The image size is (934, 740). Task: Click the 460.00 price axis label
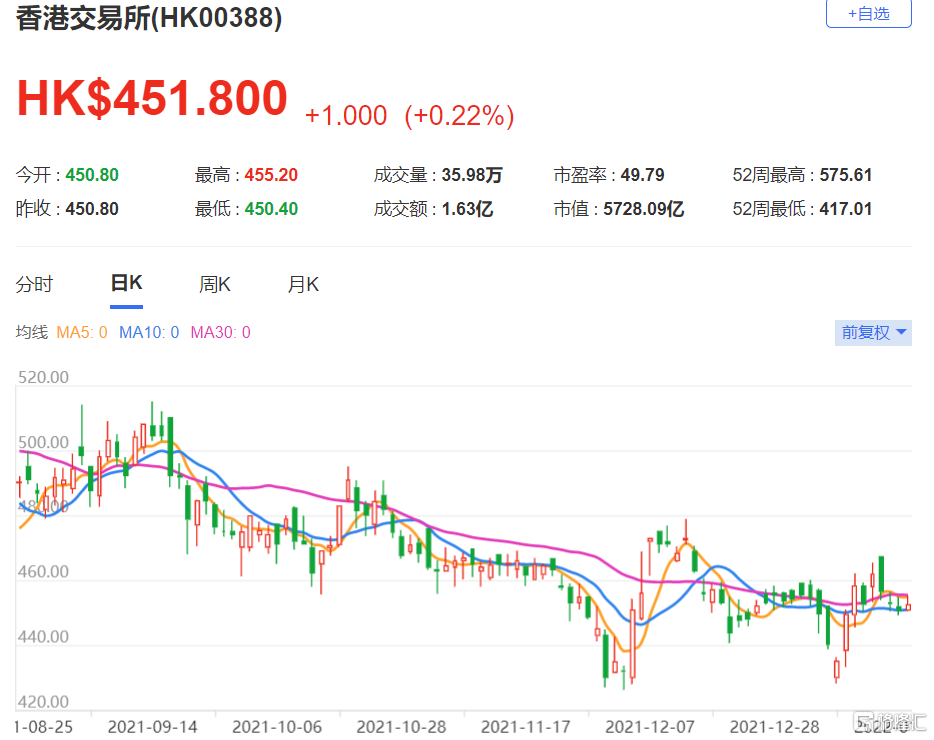(43, 572)
